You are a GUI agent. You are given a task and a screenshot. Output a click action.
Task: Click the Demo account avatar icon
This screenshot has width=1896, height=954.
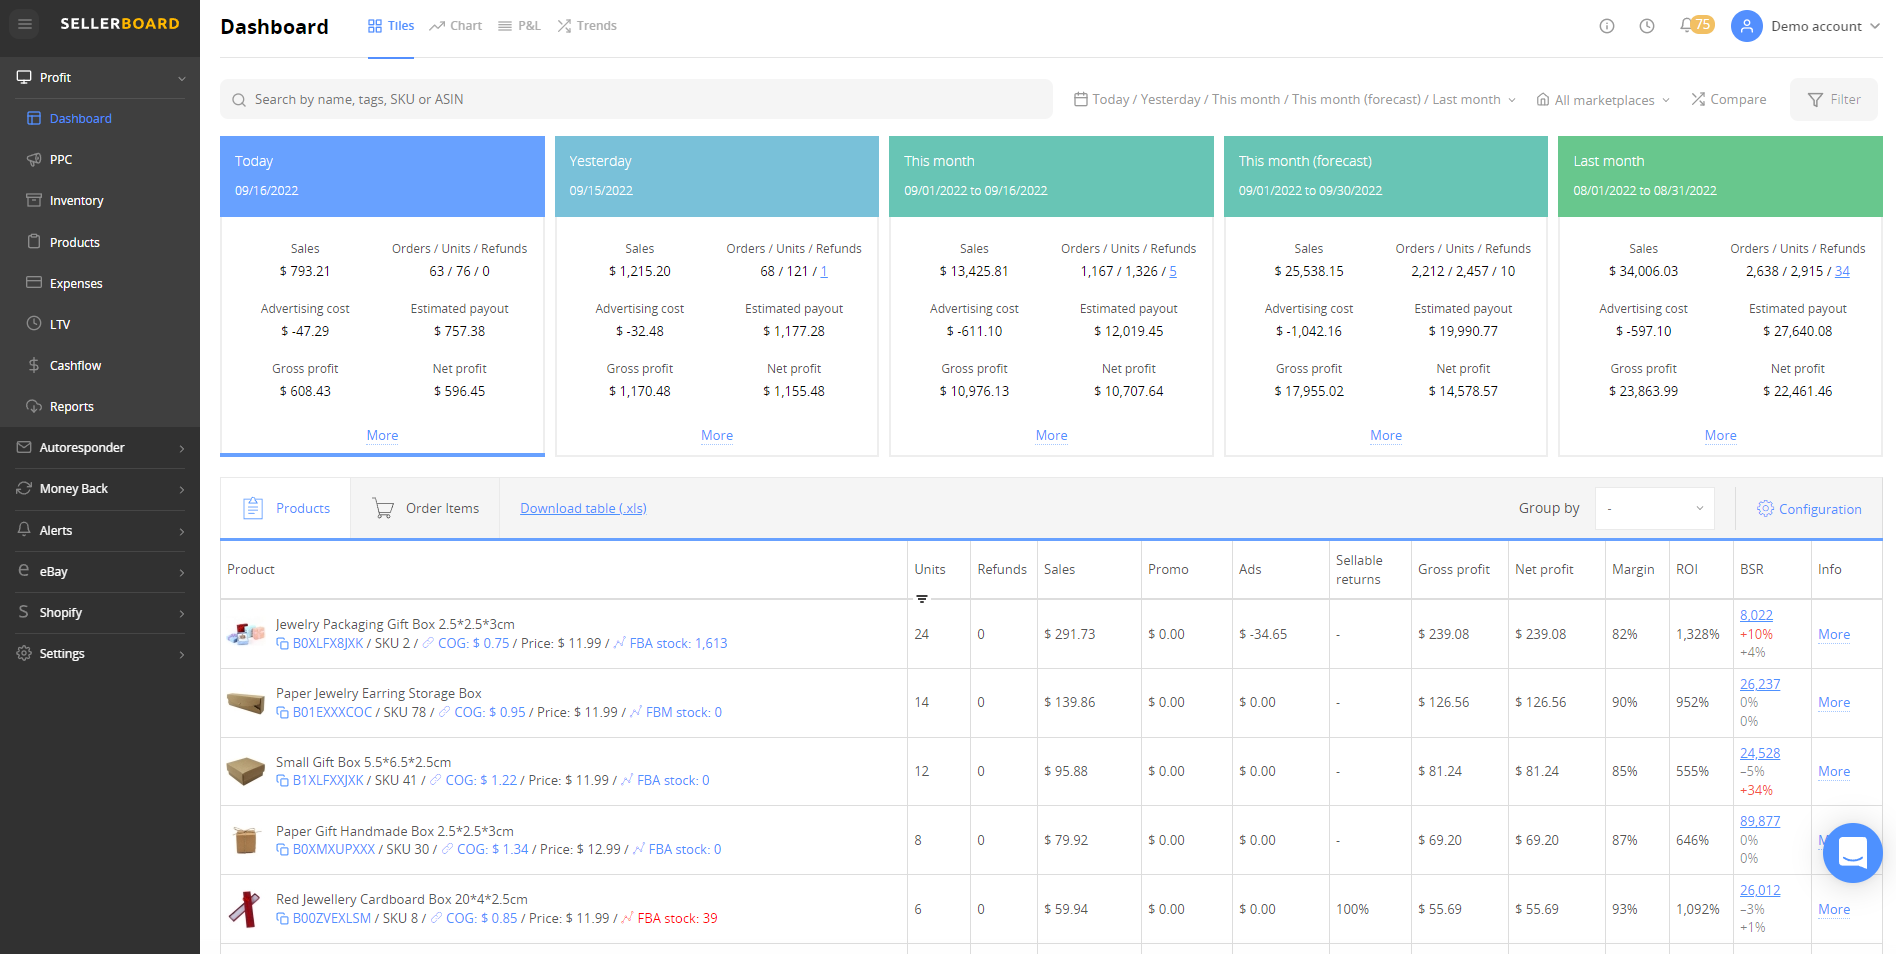point(1746,26)
